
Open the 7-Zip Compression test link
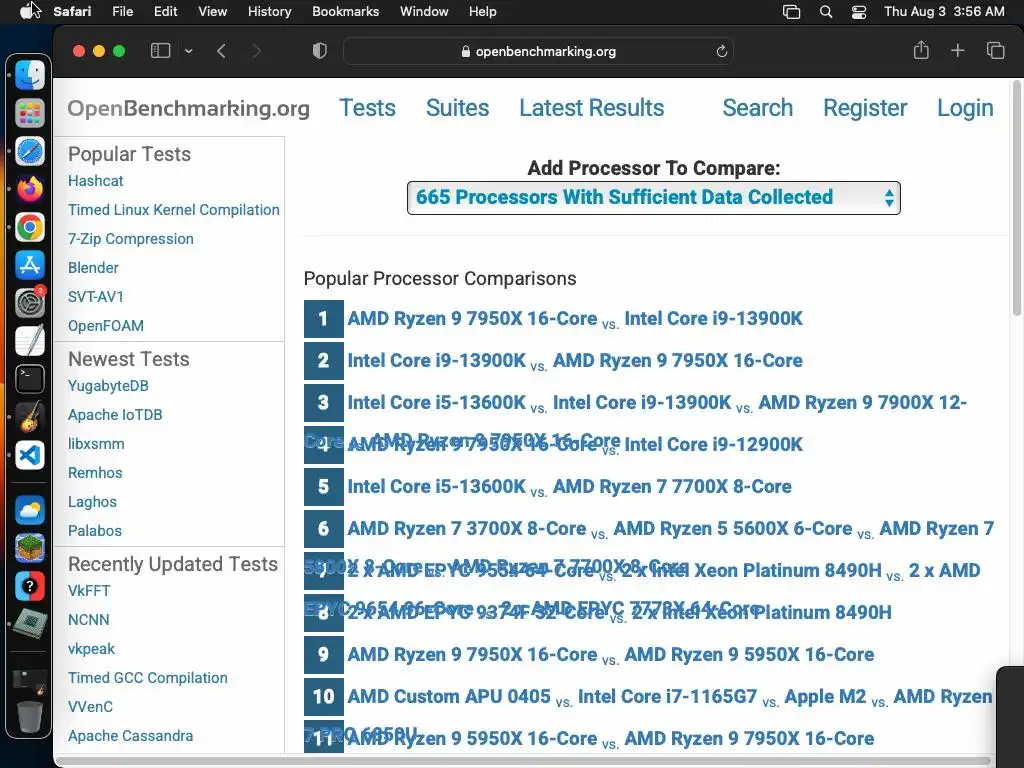(x=131, y=239)
